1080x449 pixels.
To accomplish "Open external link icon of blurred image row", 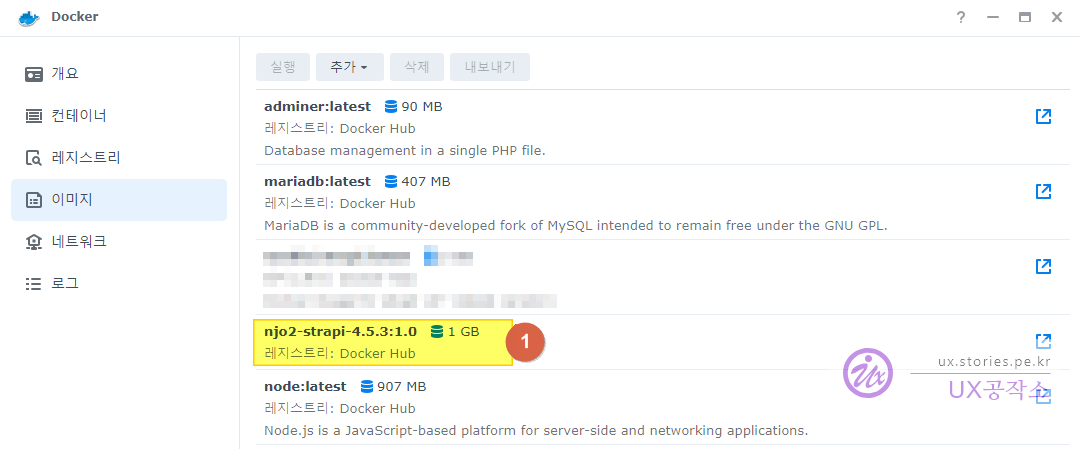I will coord(1043,267).
